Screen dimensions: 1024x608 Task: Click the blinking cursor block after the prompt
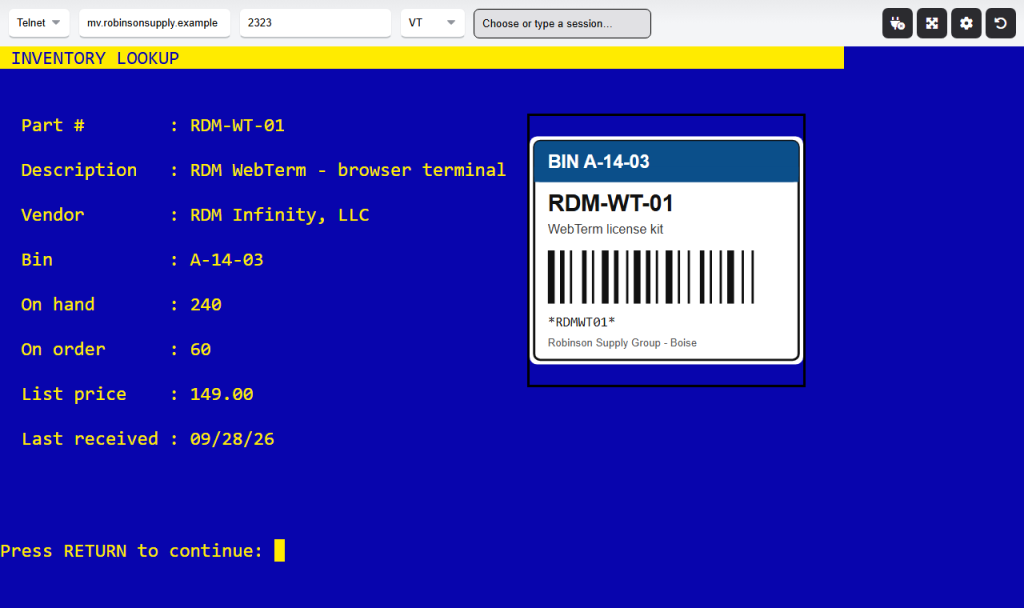(x=280, y=551)
